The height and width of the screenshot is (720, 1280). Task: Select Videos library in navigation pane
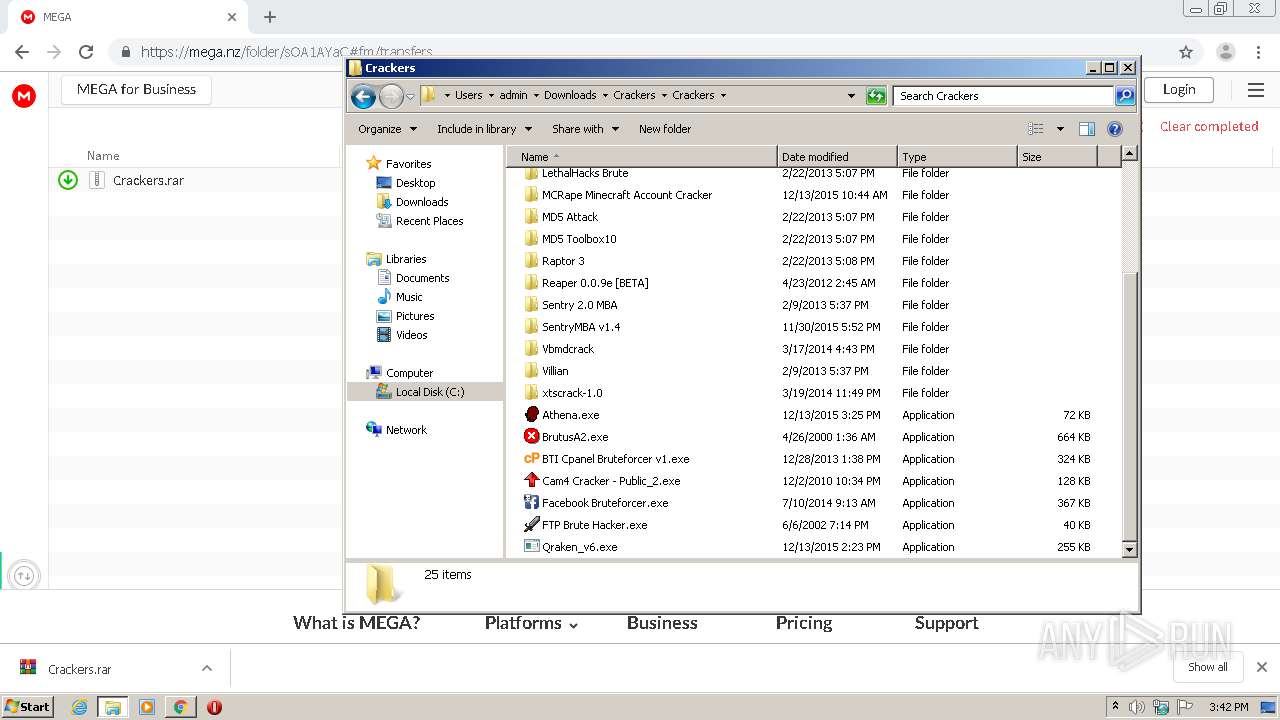[x=411, y=335]
